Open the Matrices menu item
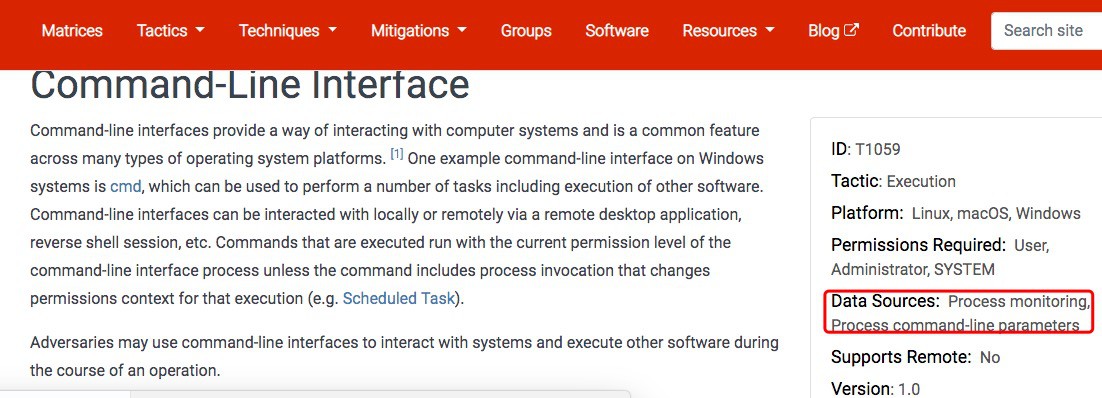 tap(72, 31)
